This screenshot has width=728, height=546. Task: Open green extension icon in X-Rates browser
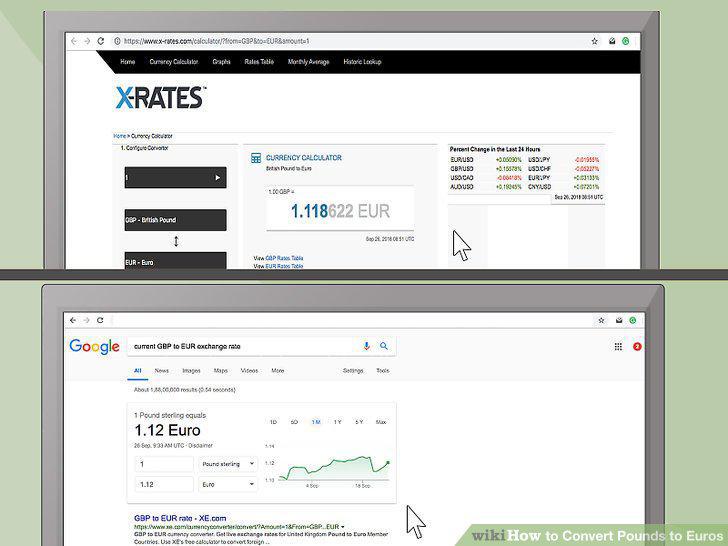coord(625,41)
